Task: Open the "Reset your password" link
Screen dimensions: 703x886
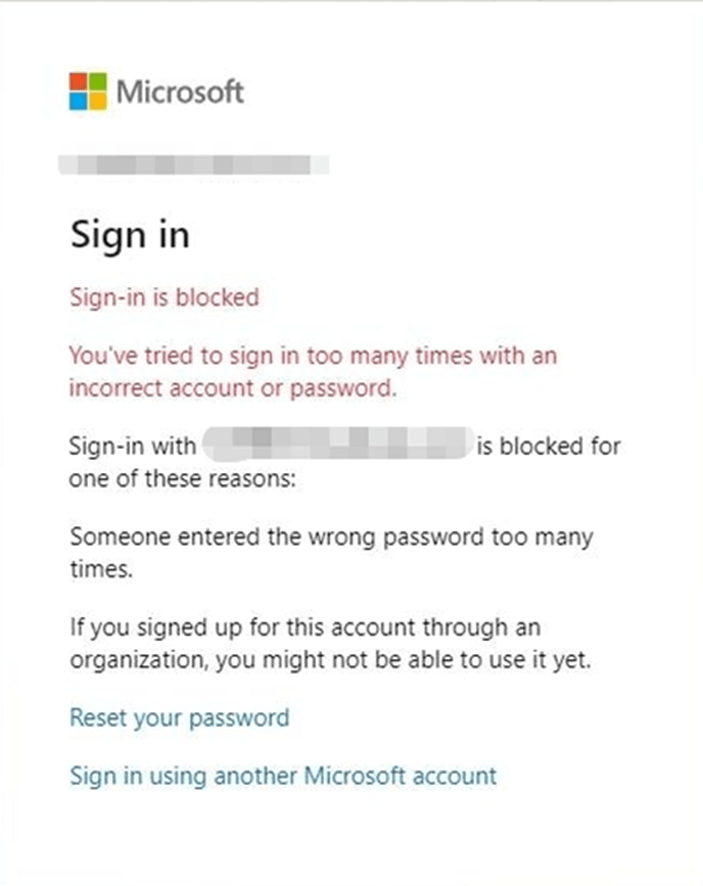Action: 180,718
